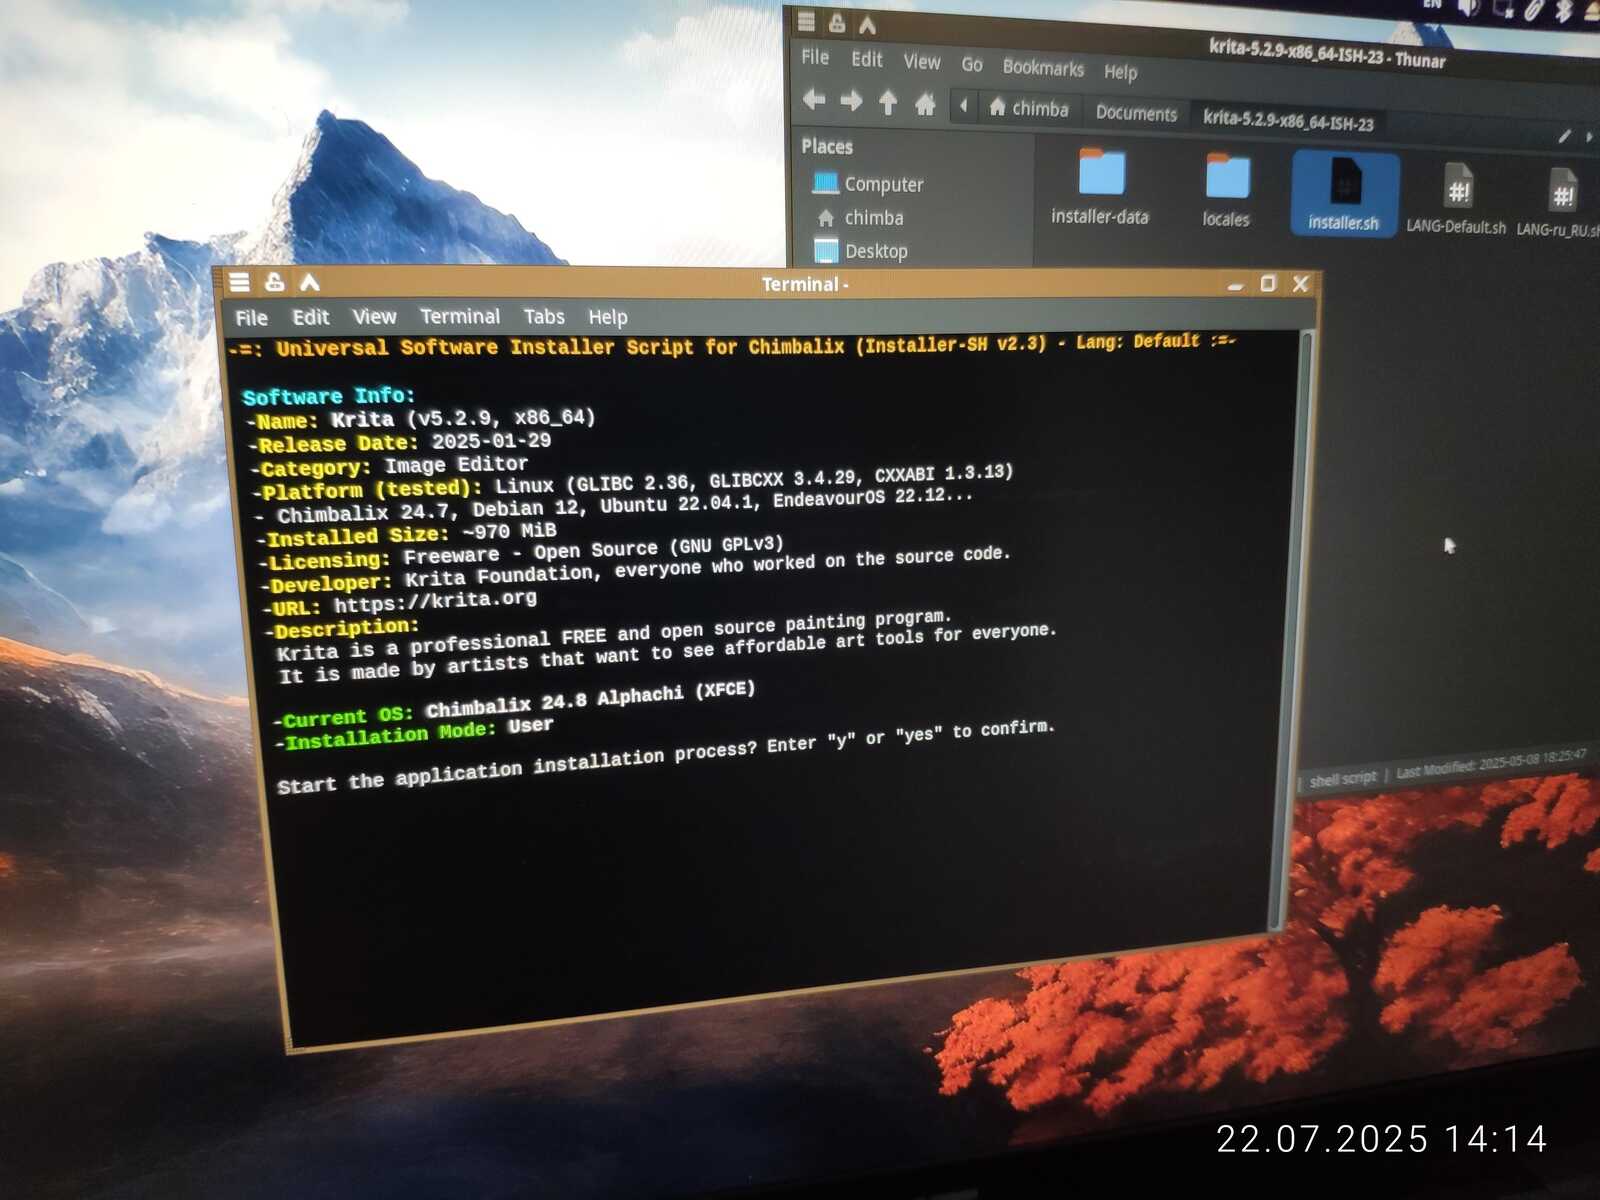Open the Thunar File menu
Screen dimensions: 1600x1200
point(815,57)
